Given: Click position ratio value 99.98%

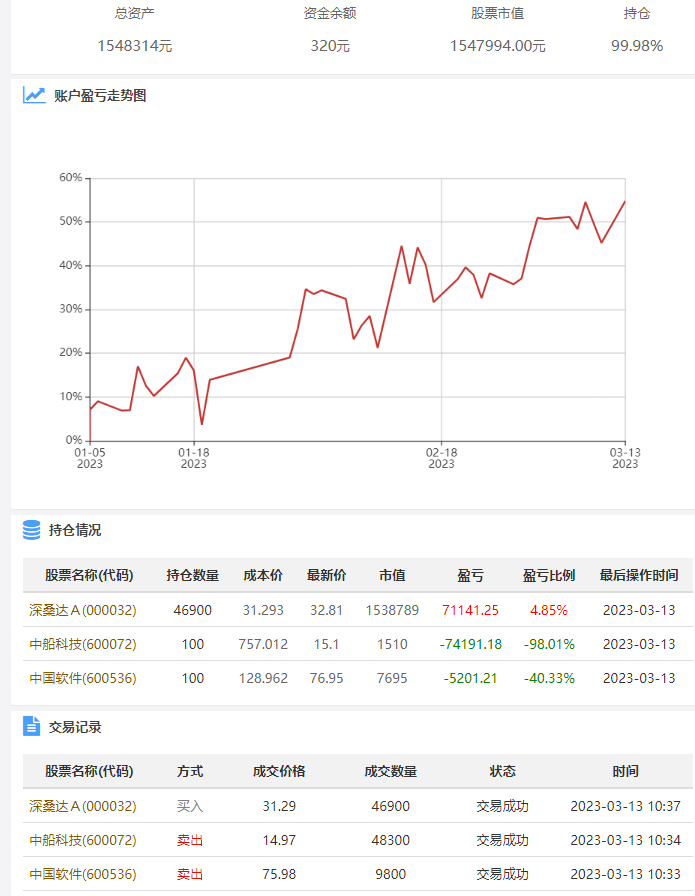Looking at the screenshot, I should pyautogui.click(x=637, y=46).
